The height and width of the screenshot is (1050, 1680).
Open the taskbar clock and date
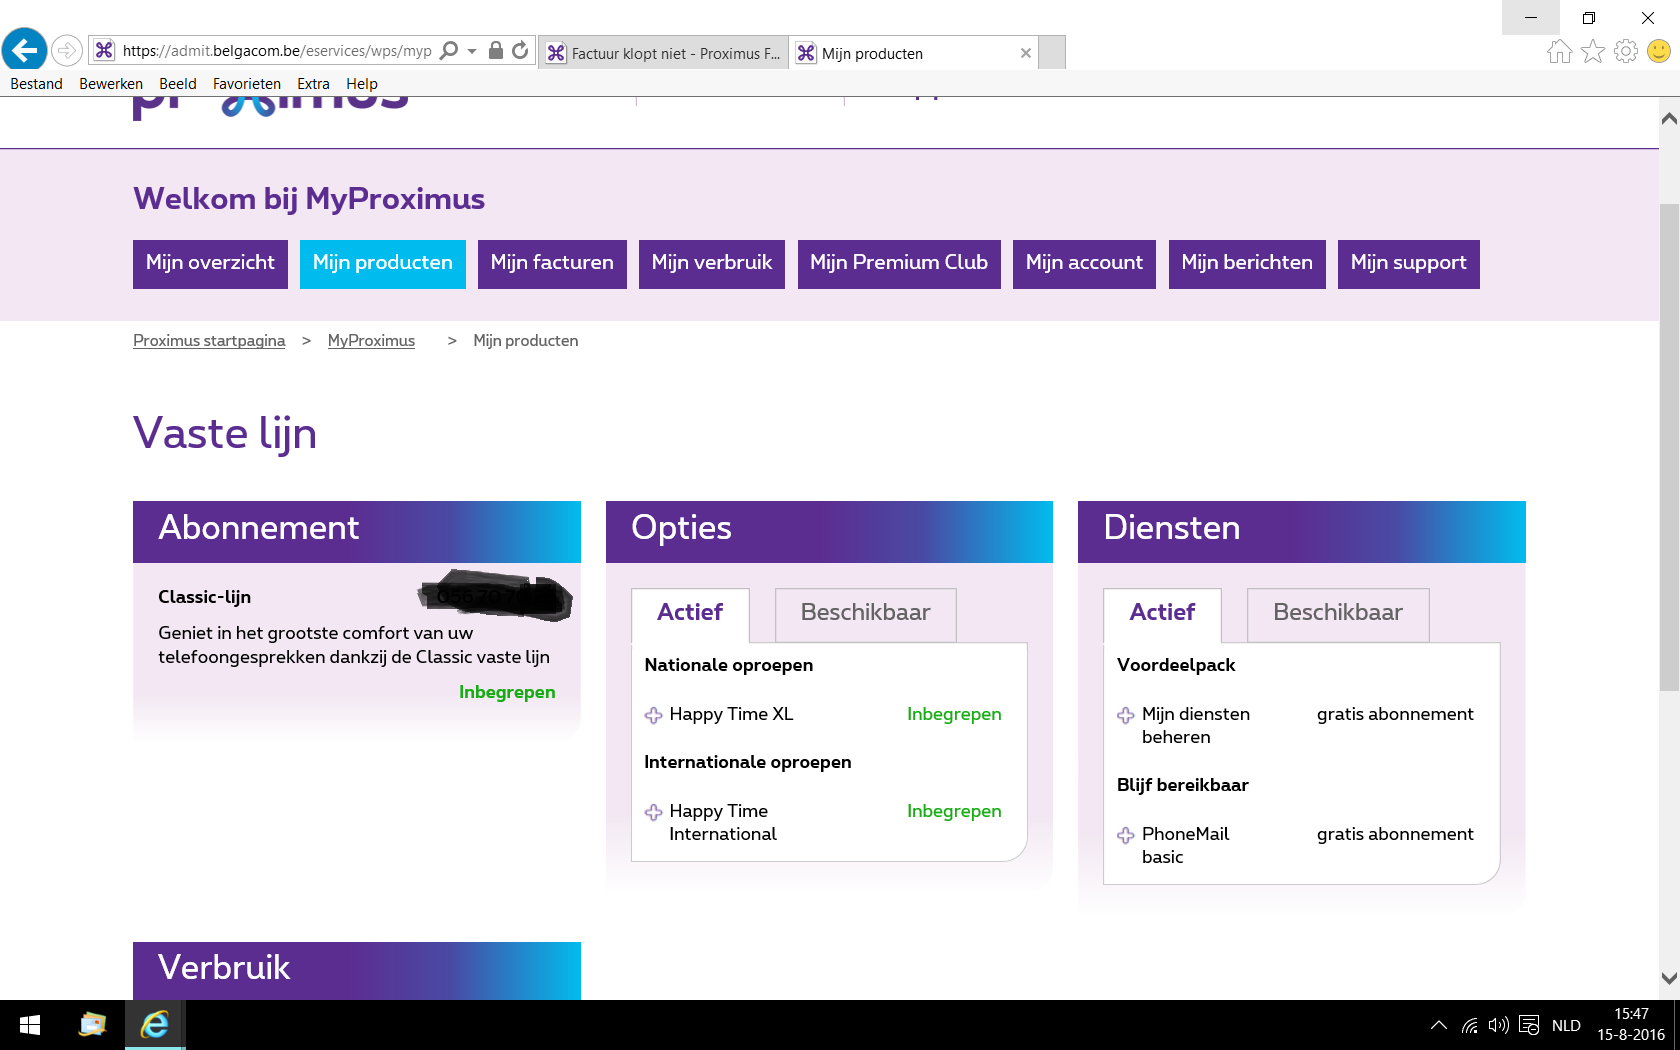coord(1631,1025)
